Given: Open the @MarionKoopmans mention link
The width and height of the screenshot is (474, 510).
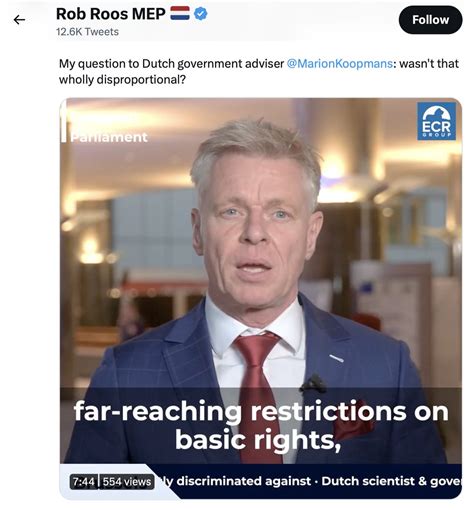Looking at the screenshot, I should pyautogui.click(x=339, y=63).
